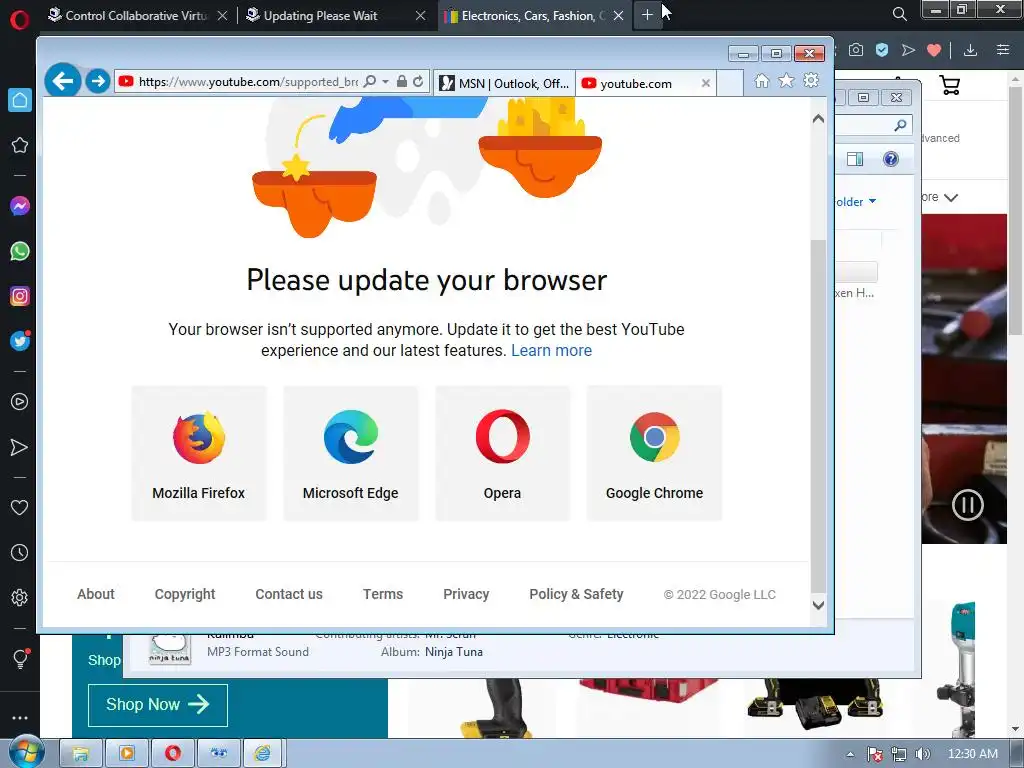Open History clock icon in Opera sidebar

20,552
